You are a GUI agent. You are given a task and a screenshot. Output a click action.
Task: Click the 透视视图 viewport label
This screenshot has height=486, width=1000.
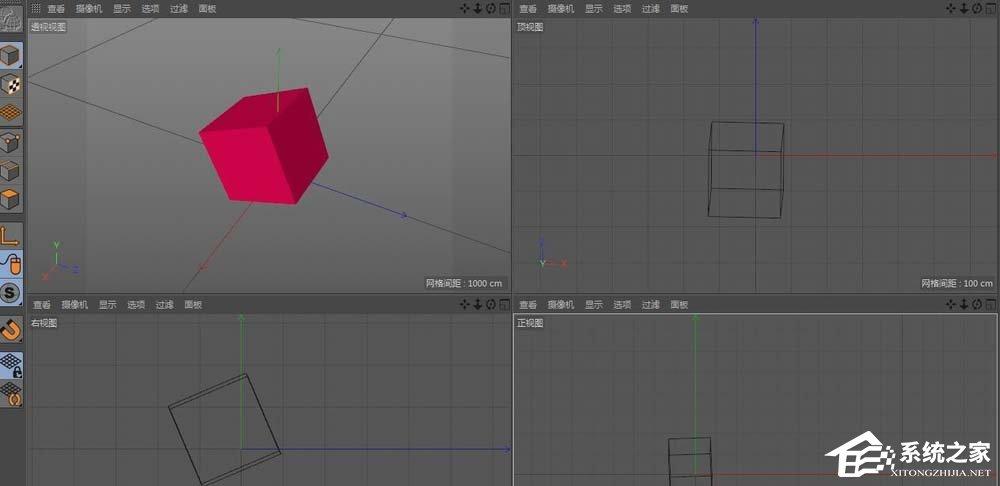48,27
